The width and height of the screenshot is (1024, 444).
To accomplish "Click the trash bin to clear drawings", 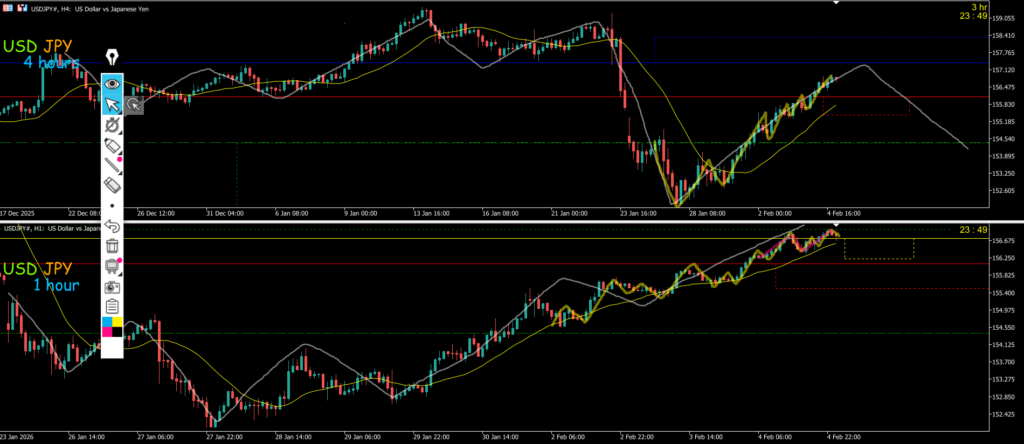I will pyautogui.click(x=112, y=246).
